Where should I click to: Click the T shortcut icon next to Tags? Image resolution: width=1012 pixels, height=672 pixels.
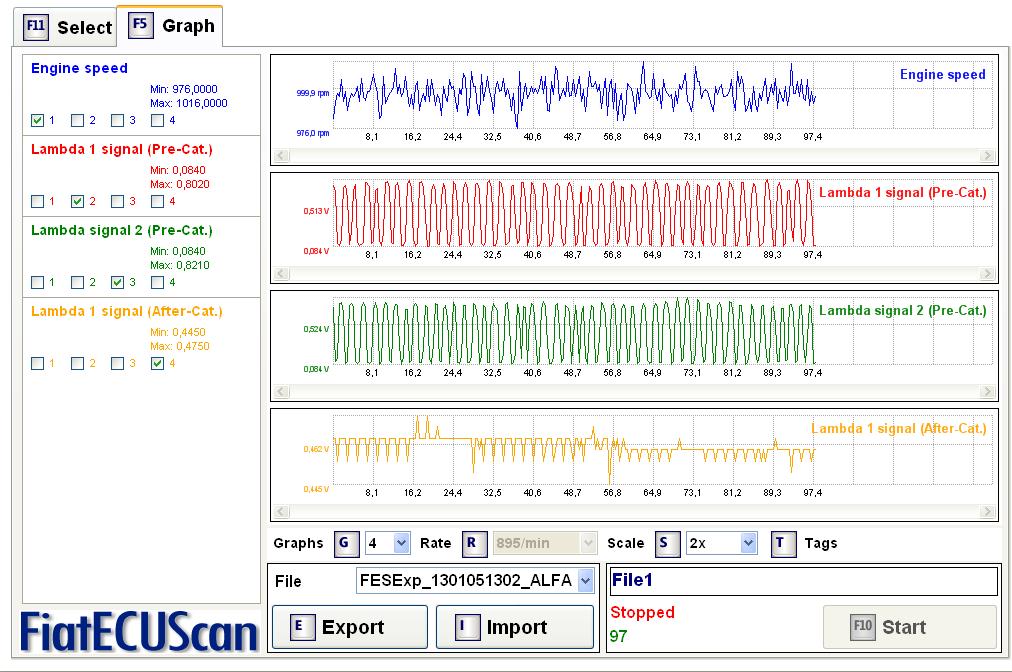(783, 543)
